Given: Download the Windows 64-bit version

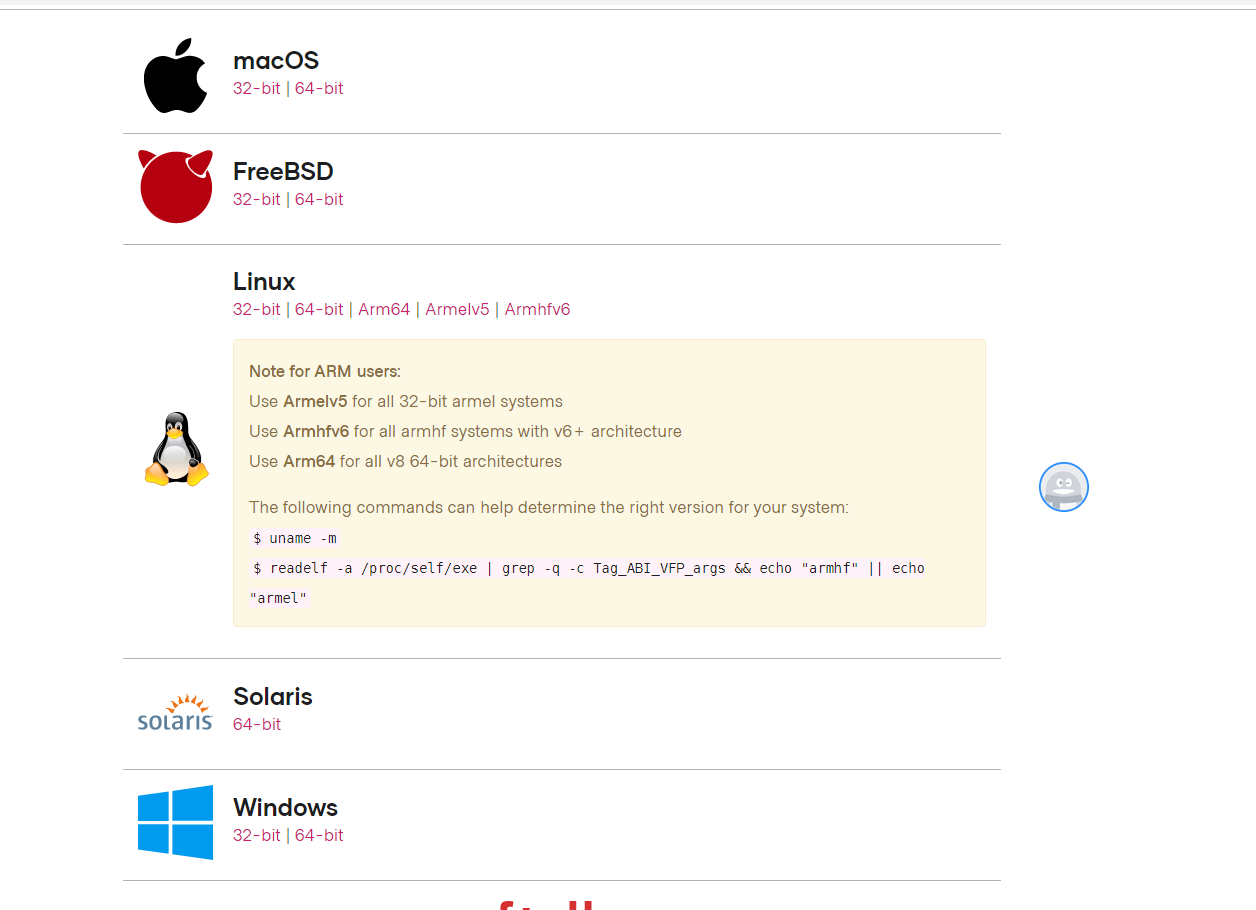Looking at the screenshot, I should (319, 835).
